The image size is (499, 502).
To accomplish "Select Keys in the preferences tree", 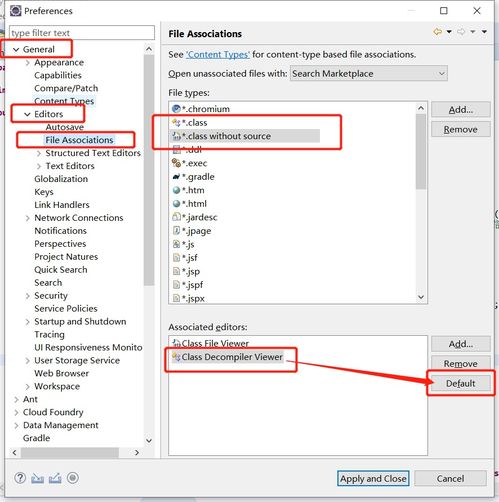I will 44,192.
